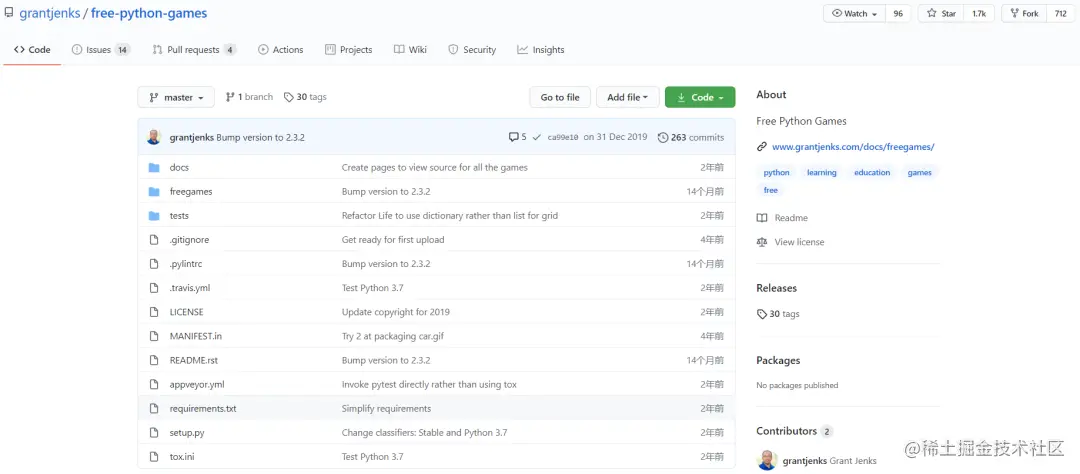Click the file icon beside requirements.txt

click(x=154, y=409)
